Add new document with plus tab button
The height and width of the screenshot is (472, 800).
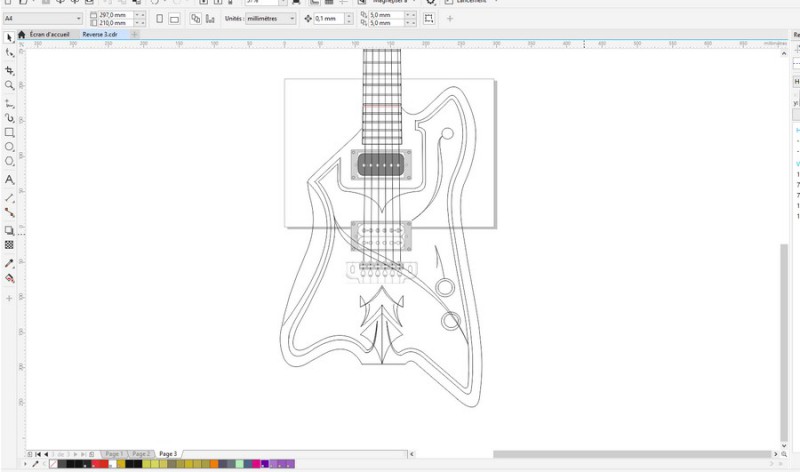point(136,34)
